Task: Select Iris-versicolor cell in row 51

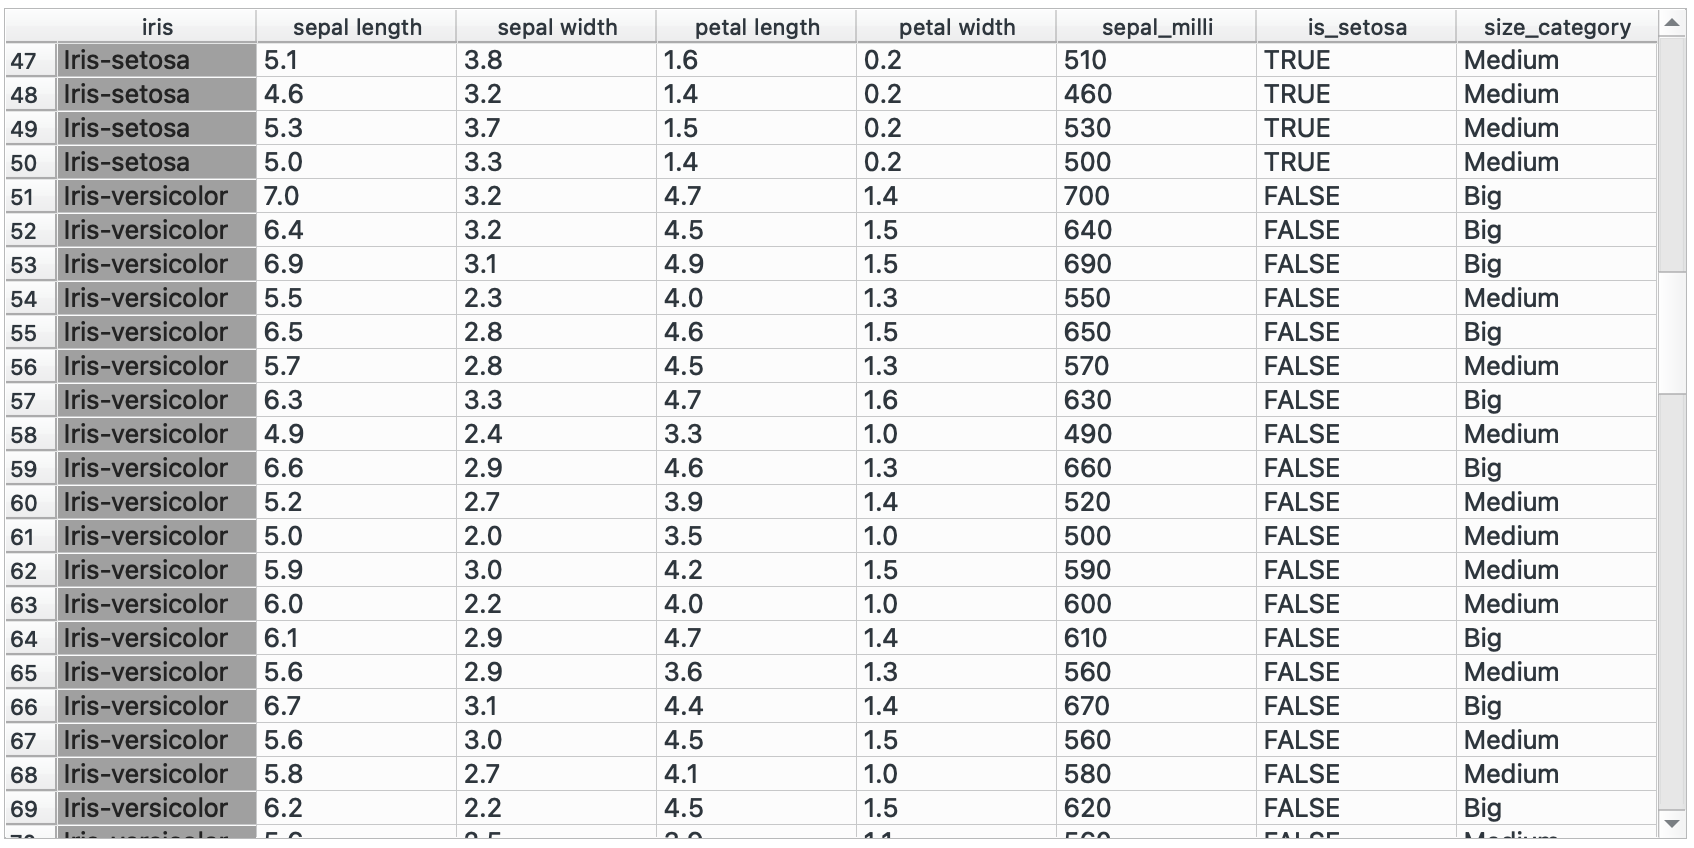Action: pos(157,196)
